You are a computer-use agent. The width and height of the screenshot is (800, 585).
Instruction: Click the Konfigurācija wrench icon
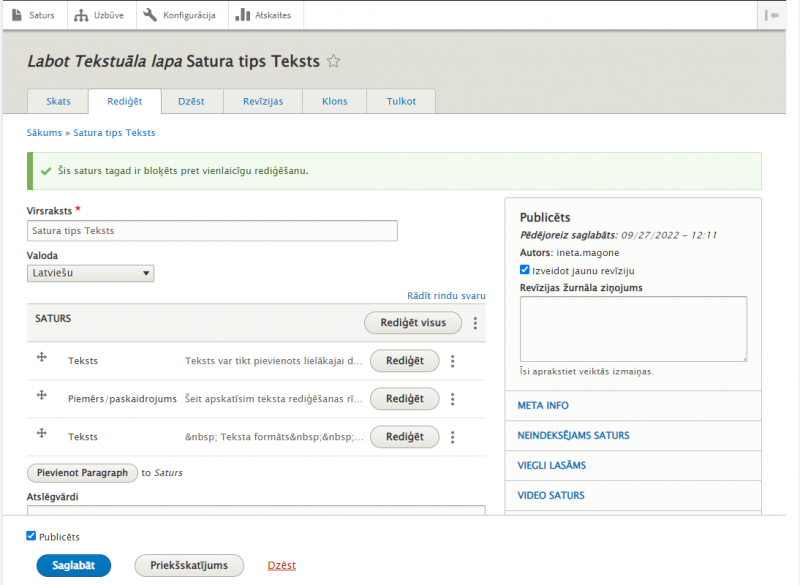point(150,15)
